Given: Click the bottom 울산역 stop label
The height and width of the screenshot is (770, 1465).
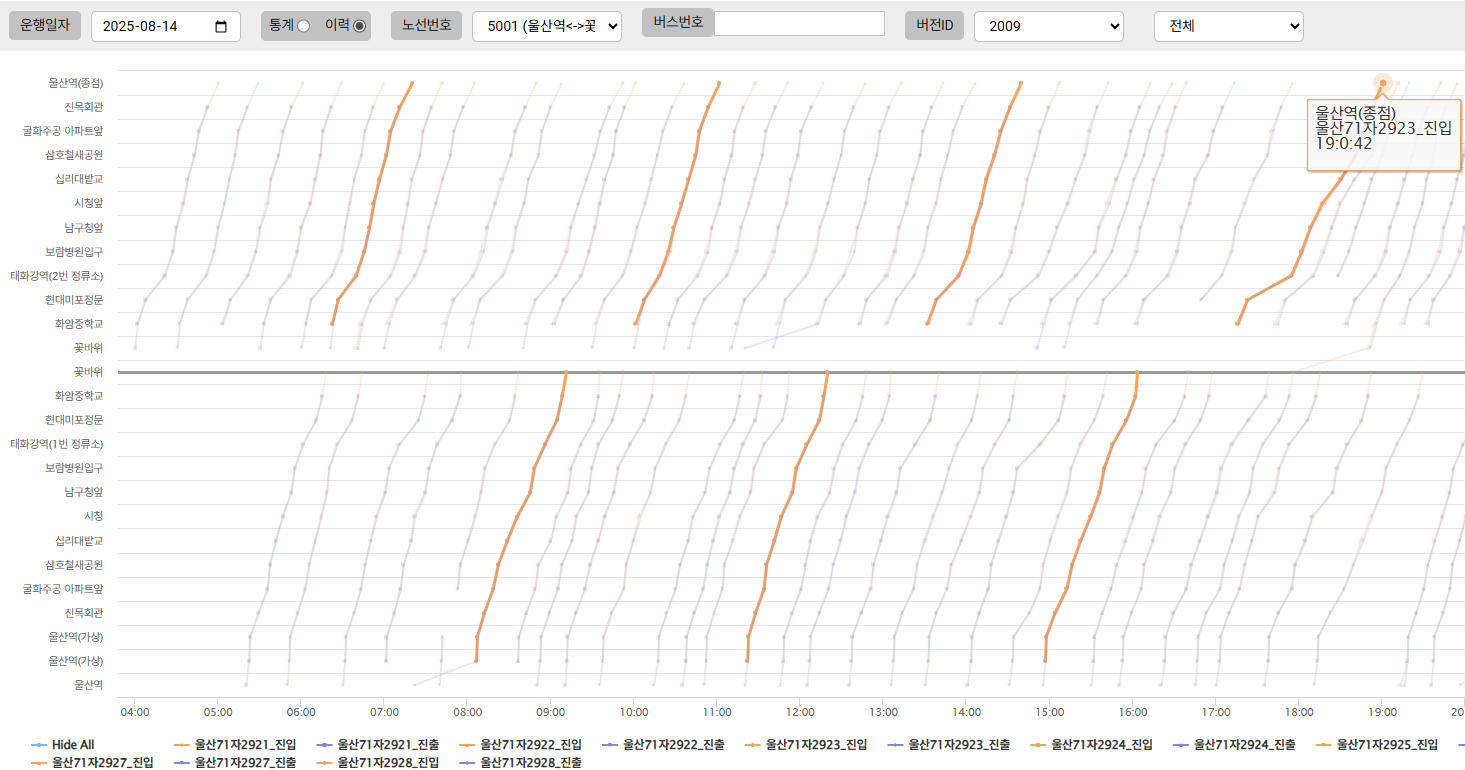Looking at the screenshot, I should tap(88, 685).
